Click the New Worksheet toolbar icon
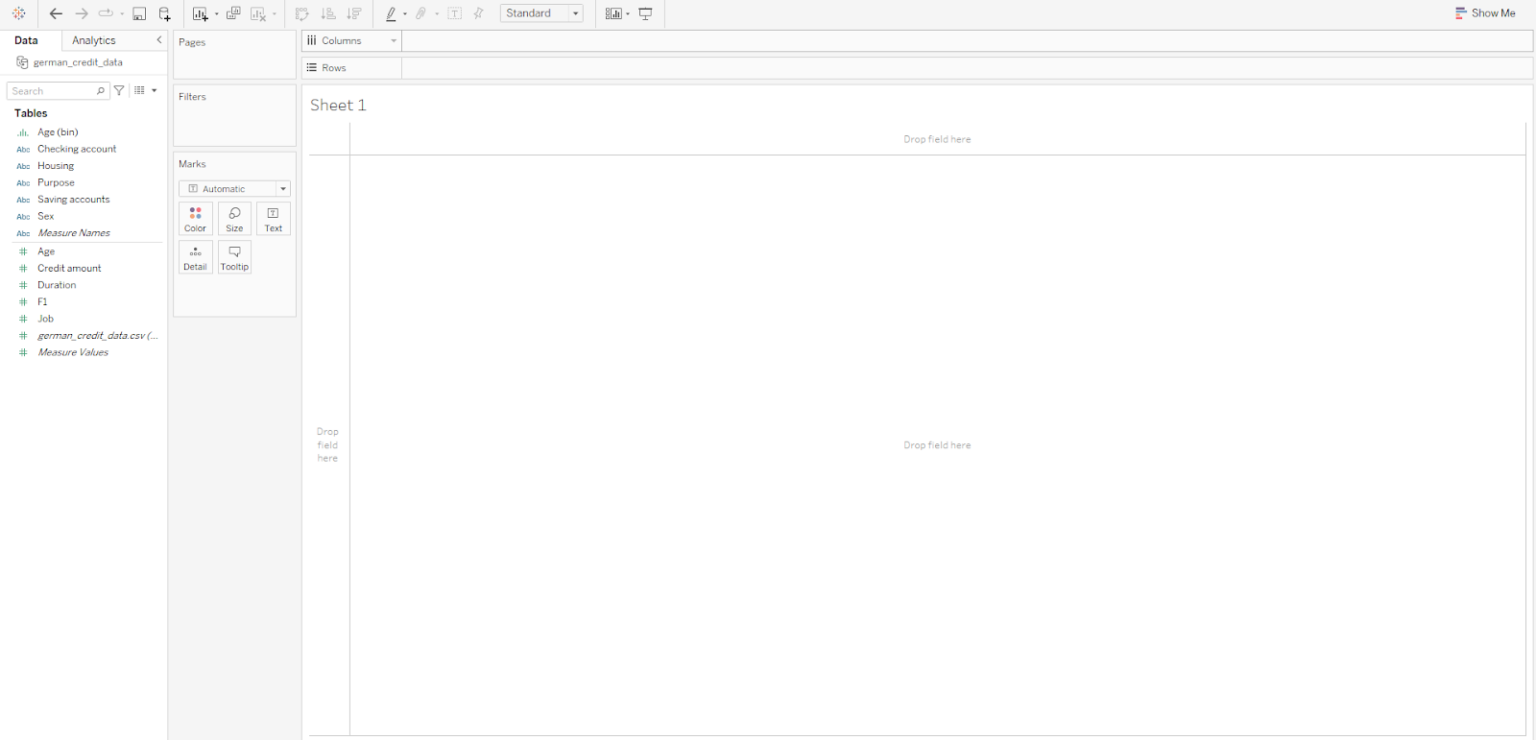 [200, 13]
